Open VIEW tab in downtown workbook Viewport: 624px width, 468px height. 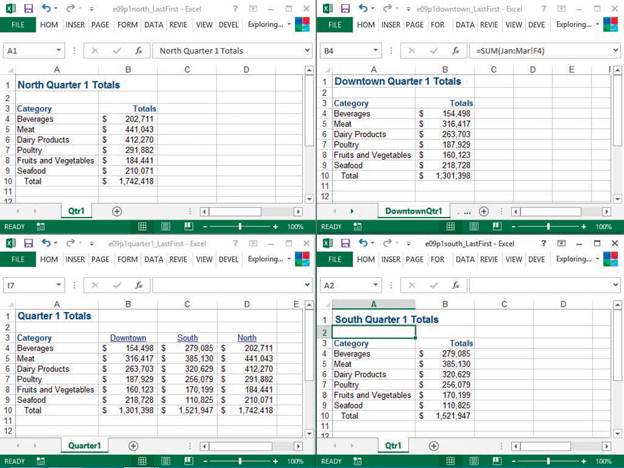(514, 25)
